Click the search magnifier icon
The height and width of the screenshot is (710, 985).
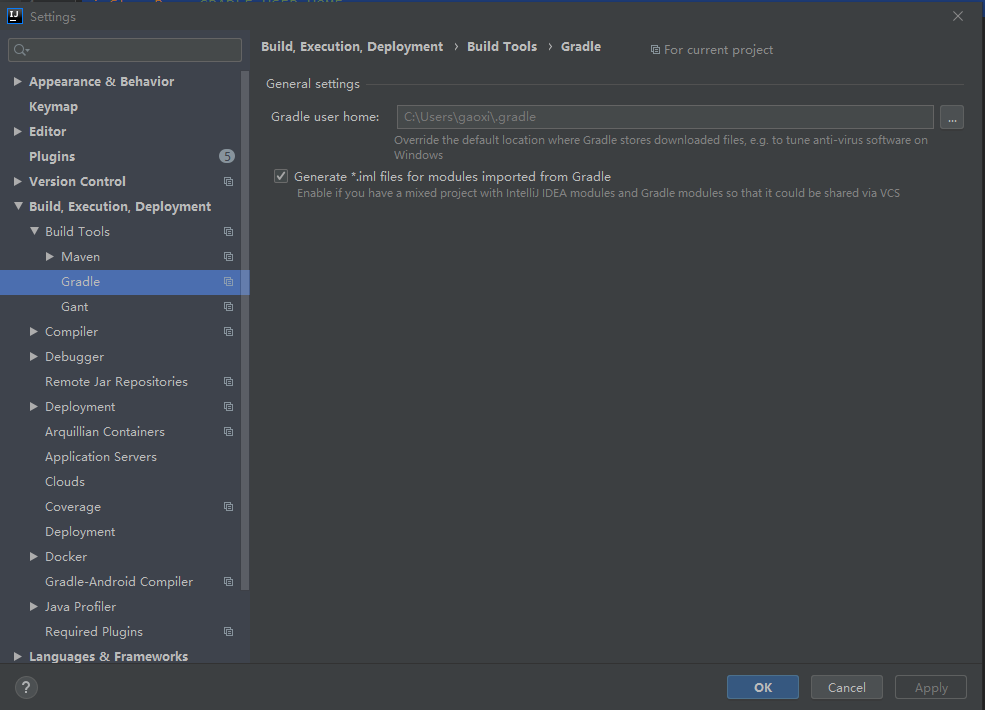pos(21,50)
